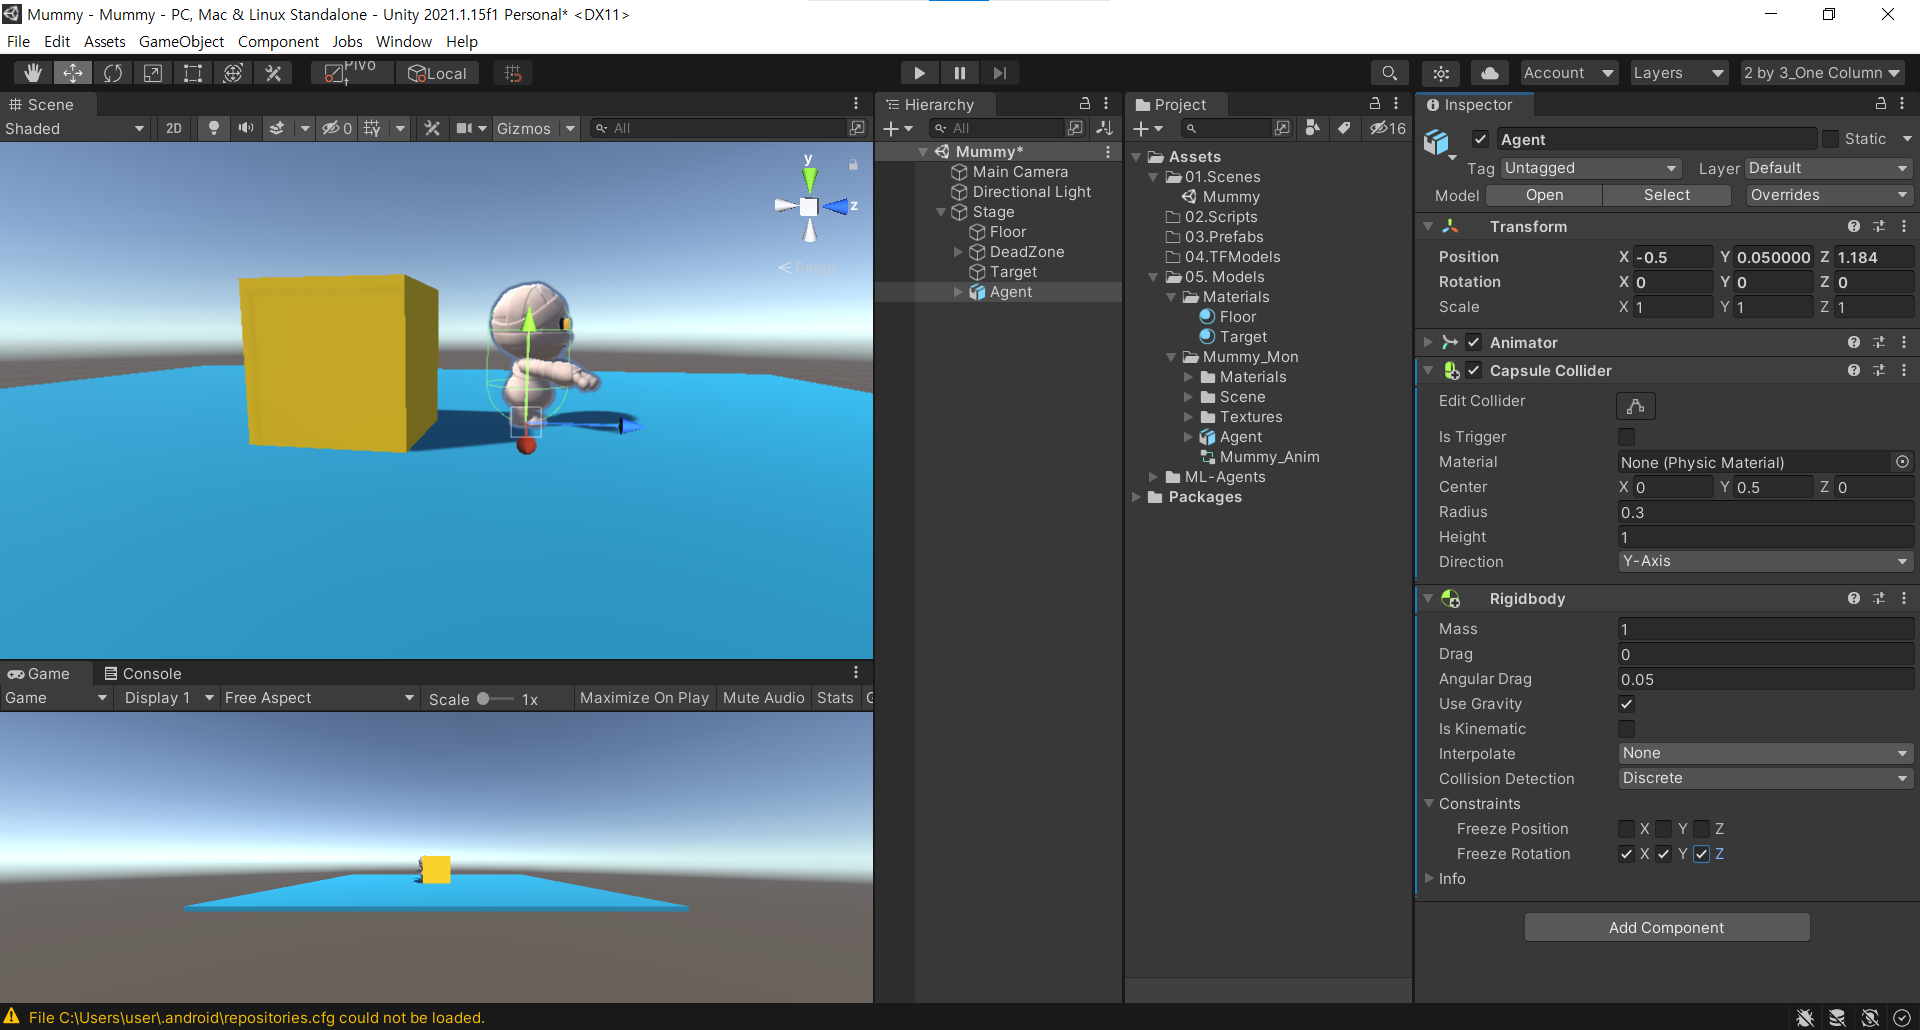Viewport: 1920px width, 1030px height.
Task: Toggle 2D scene view mode
Action: tap(174, 128)
